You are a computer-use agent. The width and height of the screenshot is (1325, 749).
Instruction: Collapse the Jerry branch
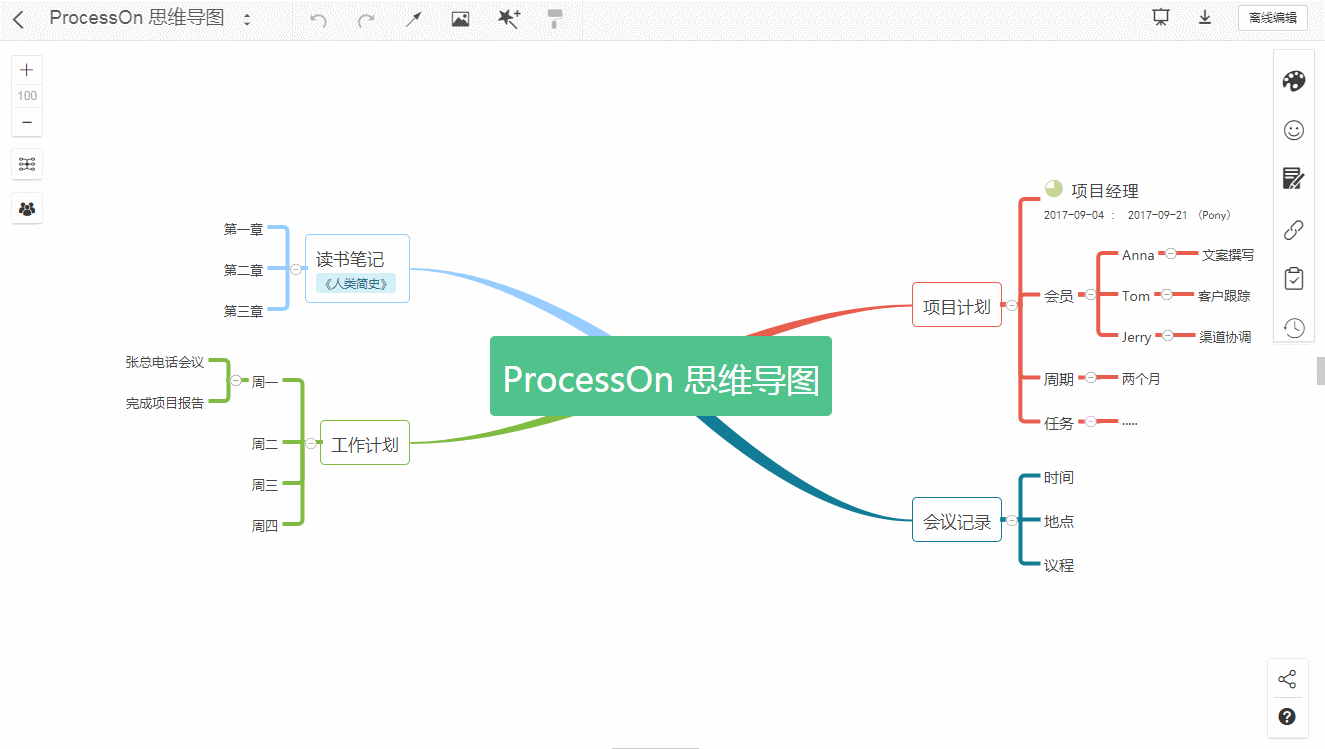1167,335
